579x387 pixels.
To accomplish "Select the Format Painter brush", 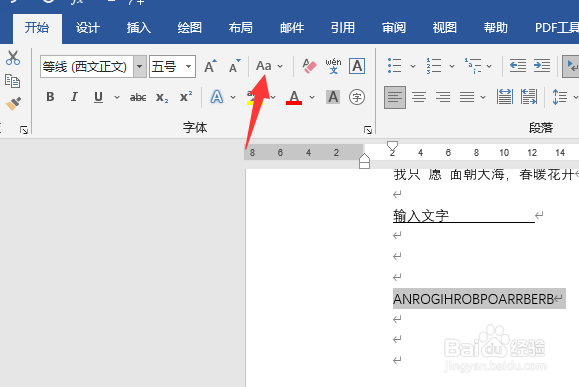I will pos(13,103).
